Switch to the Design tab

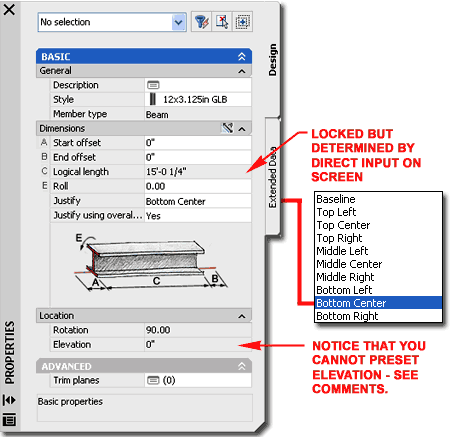pyautogui.click(x=273, y=60)
